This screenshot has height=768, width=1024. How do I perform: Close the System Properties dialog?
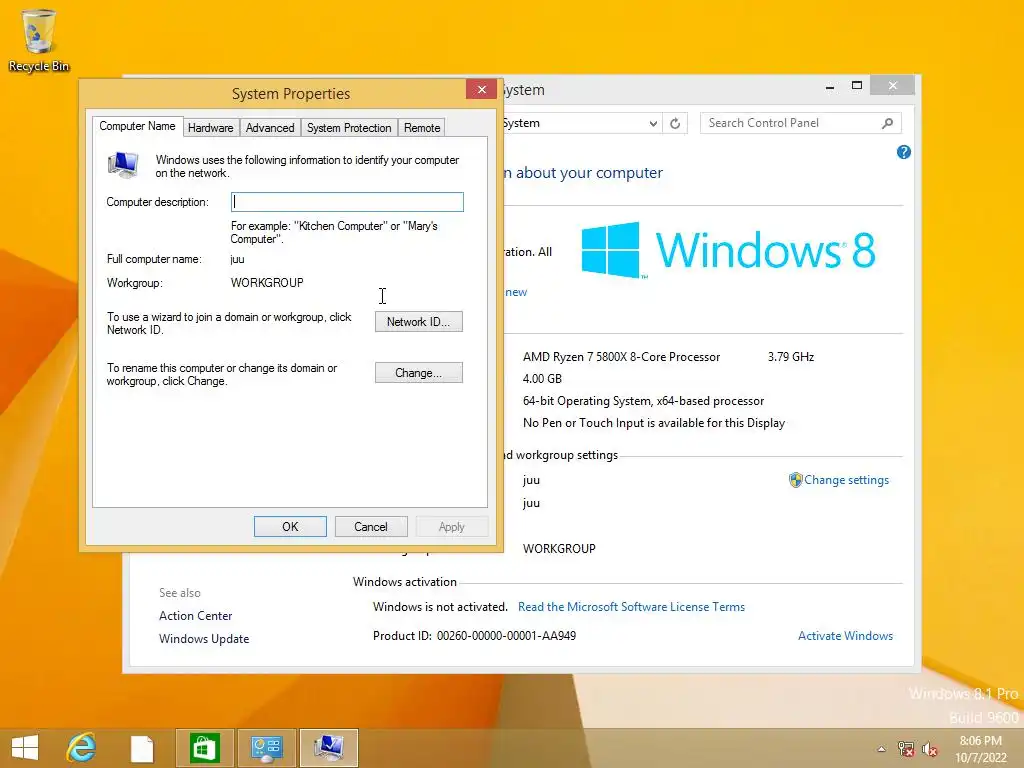pos(481,89)
